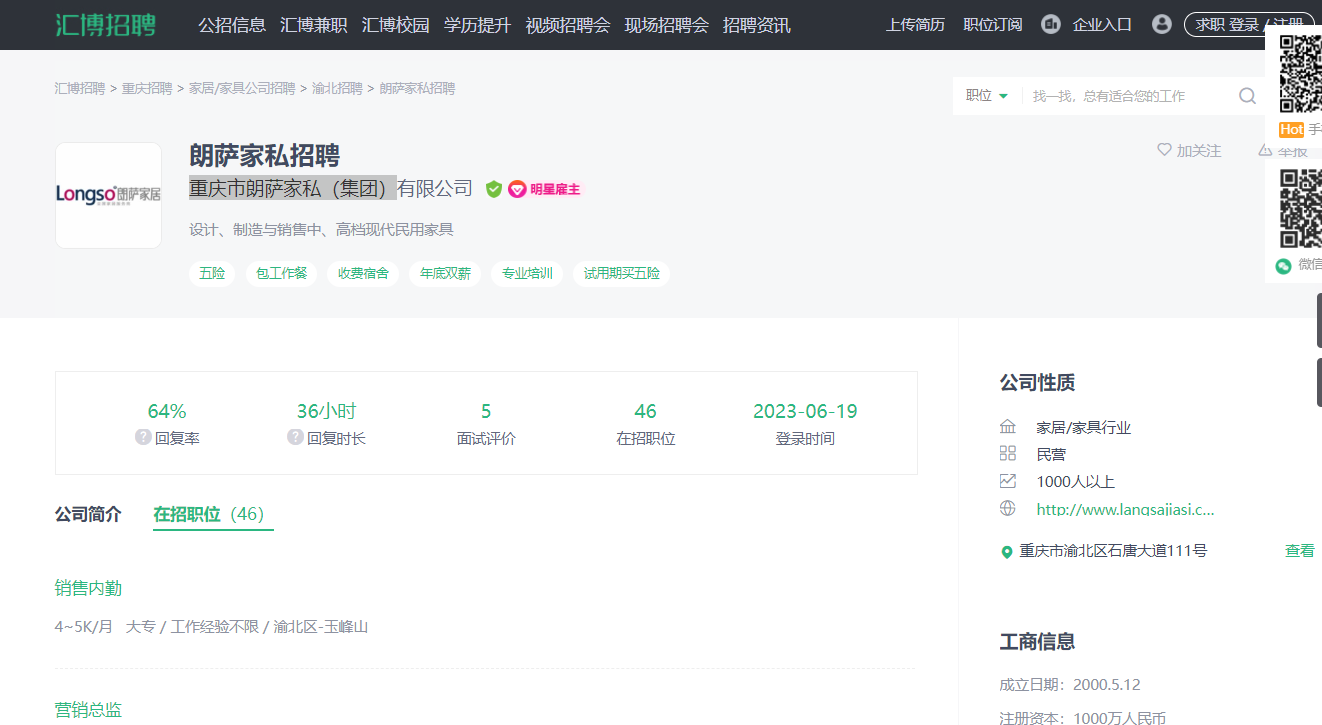Open 视频招聘会 in the top navigation
This screenshot has width=1322, height=725.
coord(568,25)
